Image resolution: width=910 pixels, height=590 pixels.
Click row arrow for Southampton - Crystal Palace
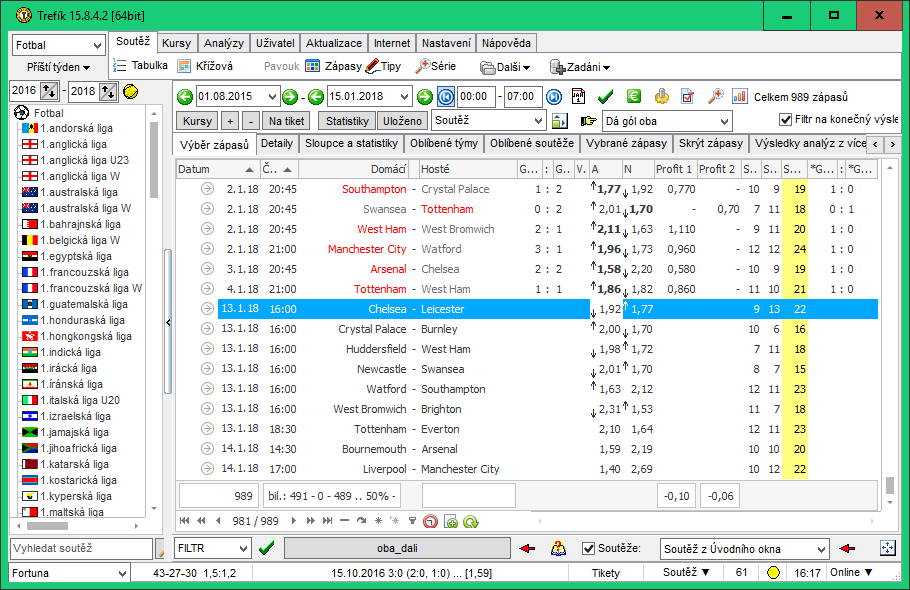(207, 189)
